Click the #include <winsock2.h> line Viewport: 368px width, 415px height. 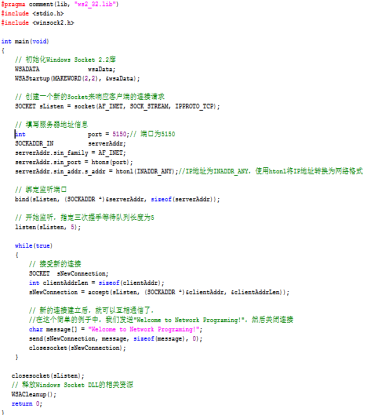tap(38, 23)
